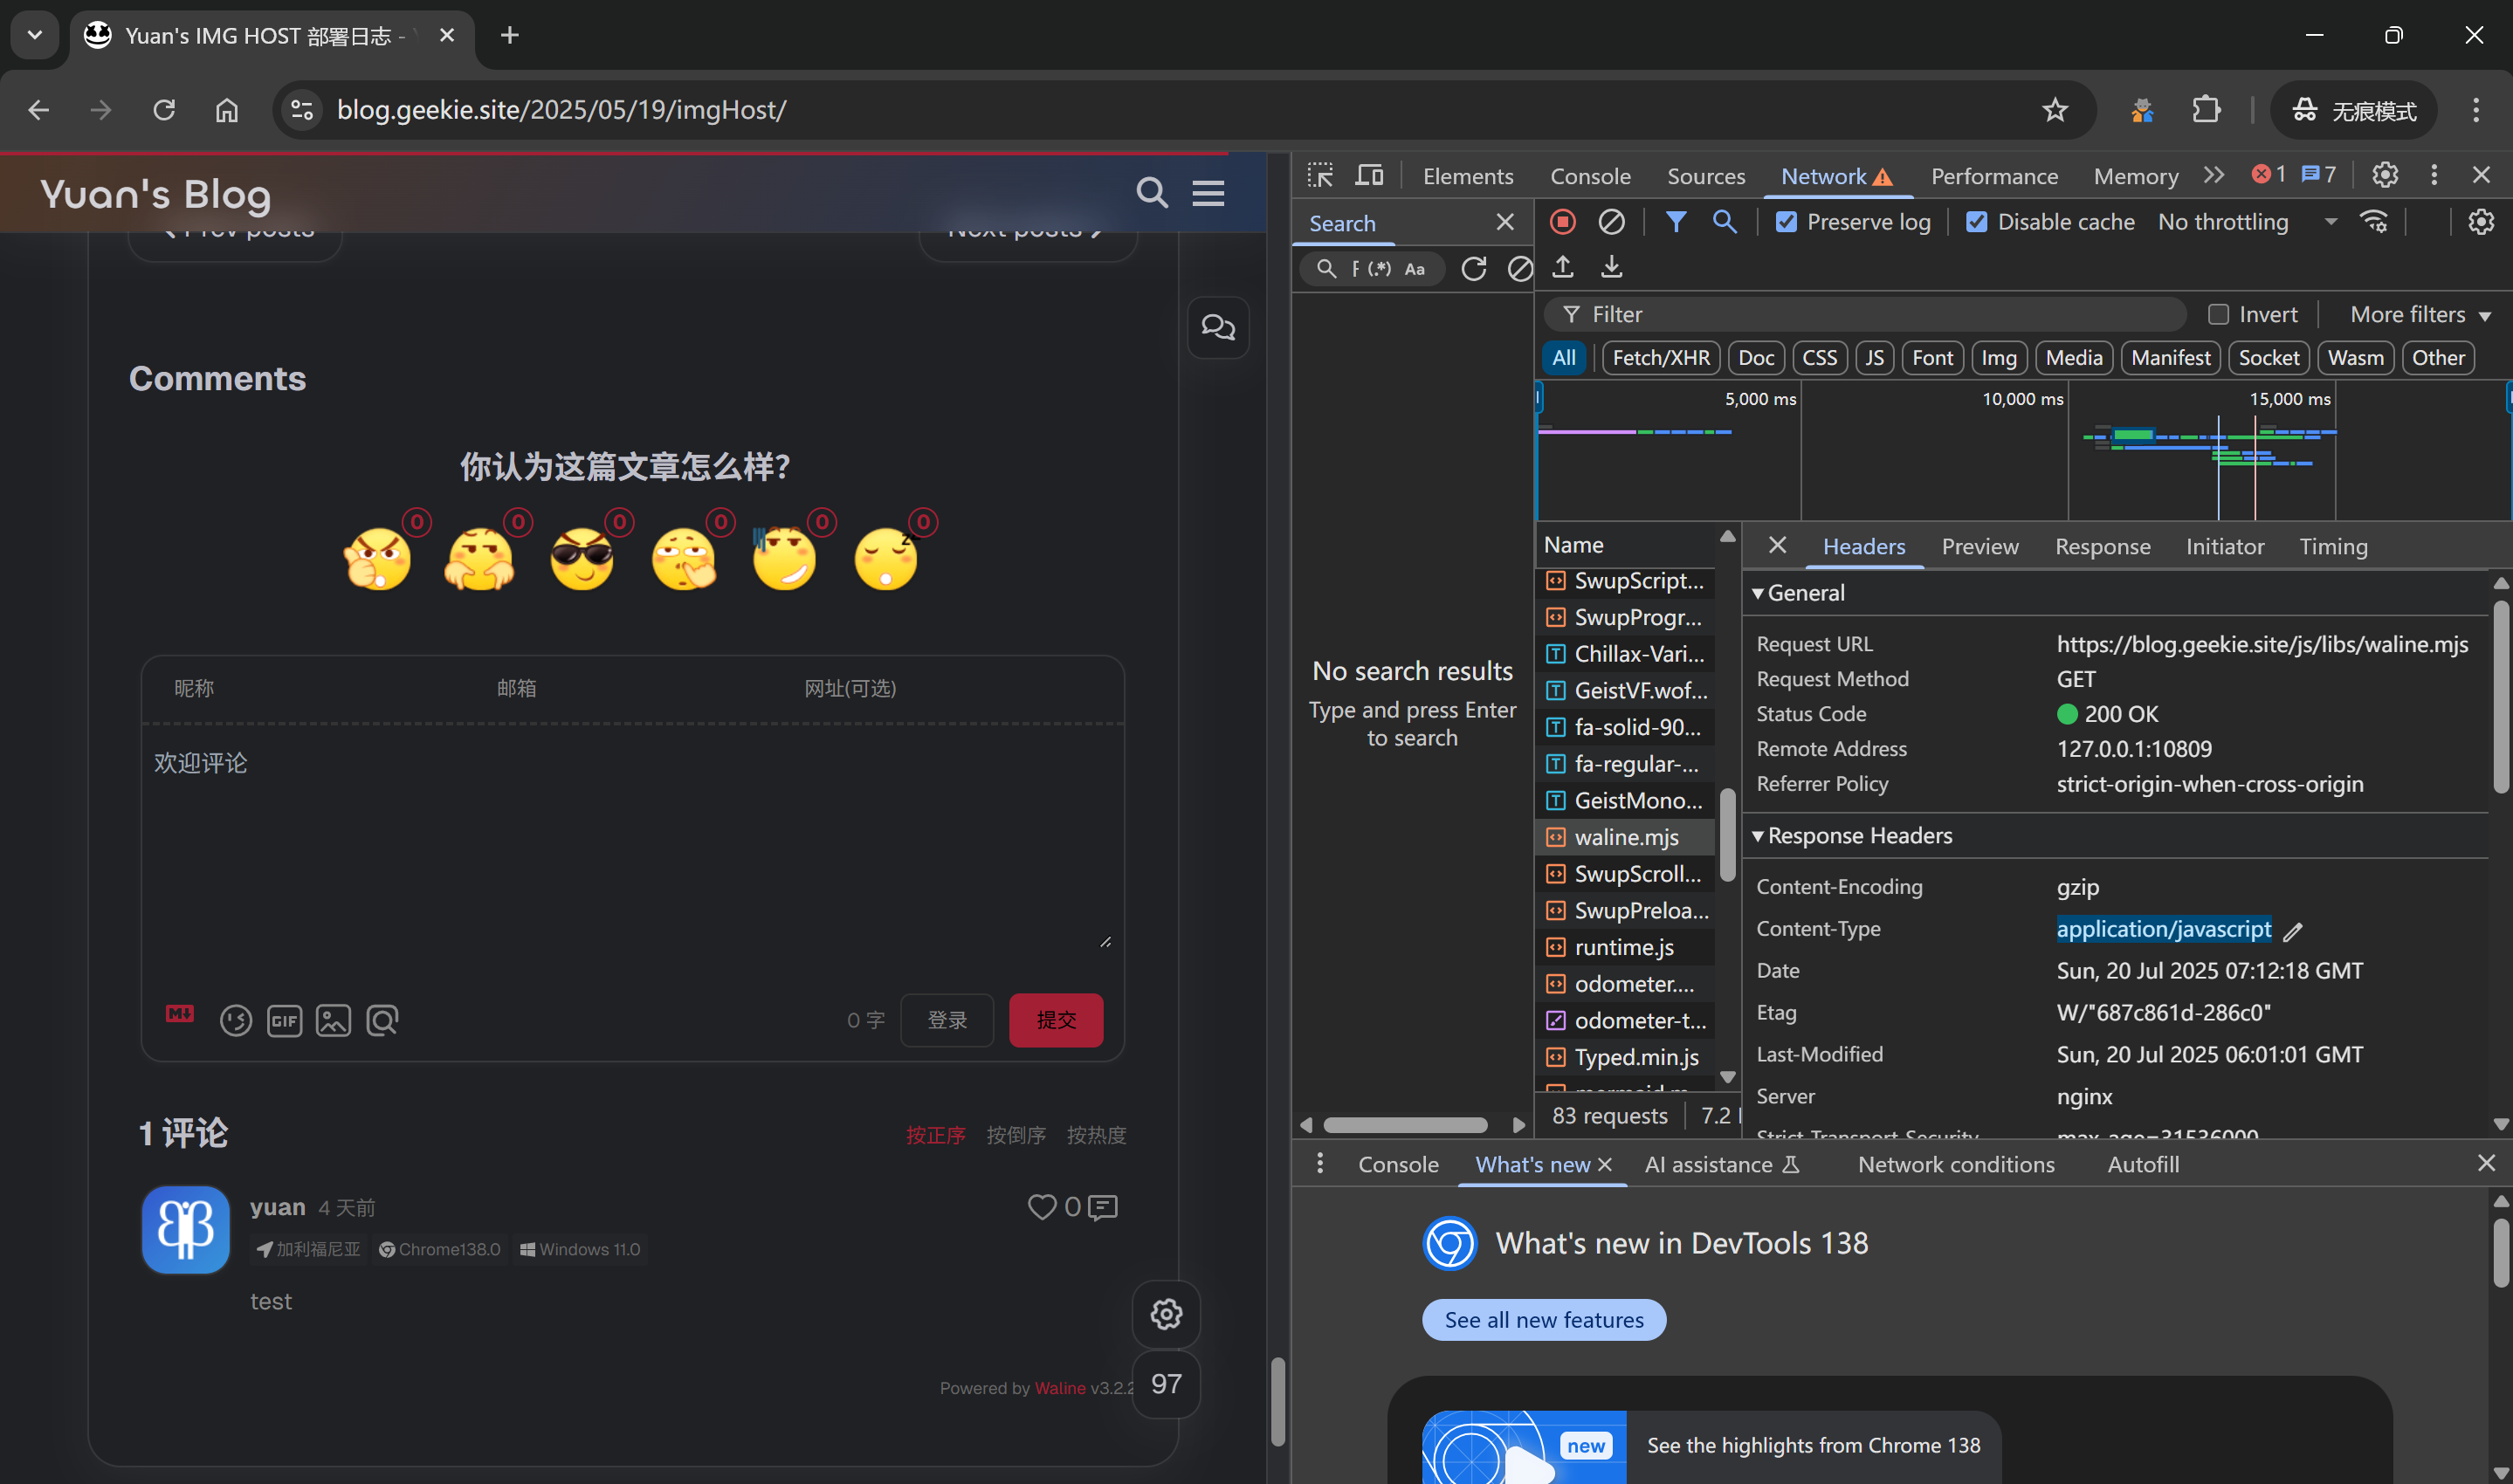Uncheck the Disable cache checkbox
Screen dimensions: 2513x1484
tap(1976, 222)
